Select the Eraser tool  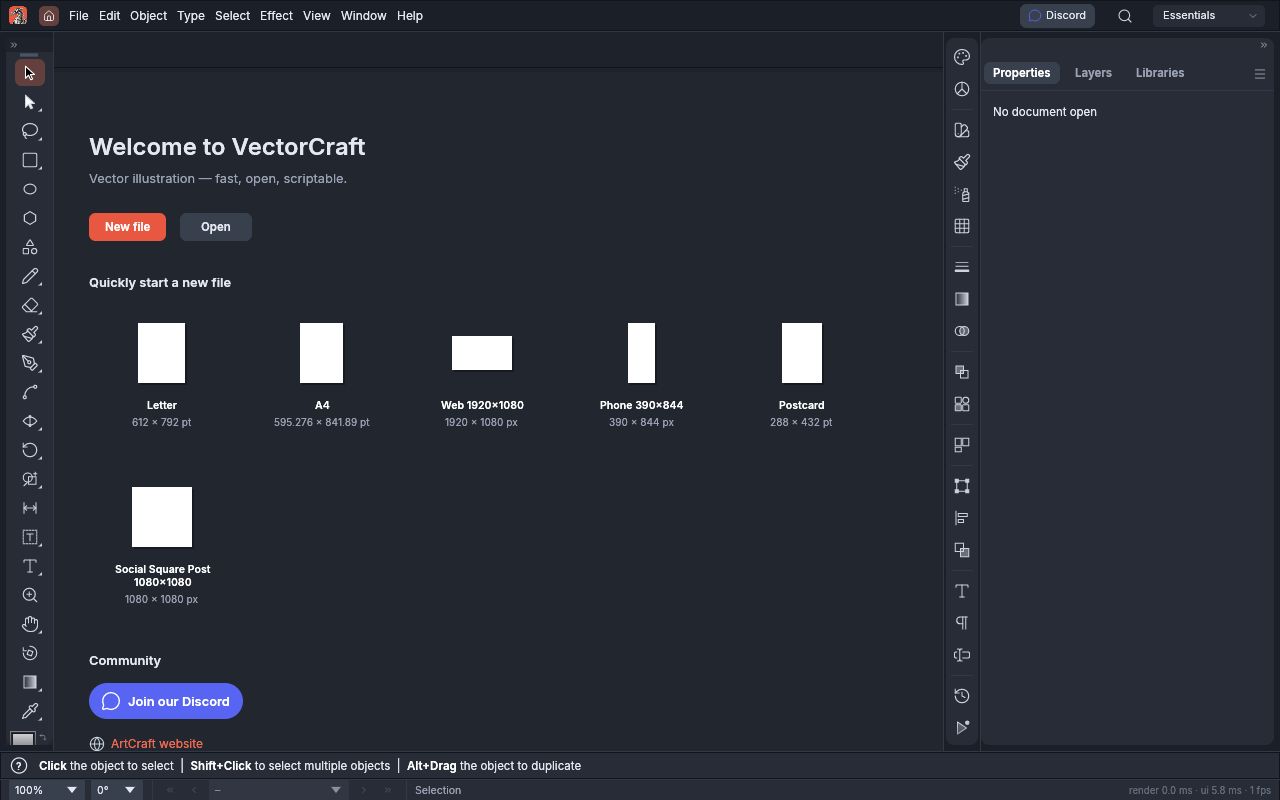pyautogui.click(x=29, y=305)
